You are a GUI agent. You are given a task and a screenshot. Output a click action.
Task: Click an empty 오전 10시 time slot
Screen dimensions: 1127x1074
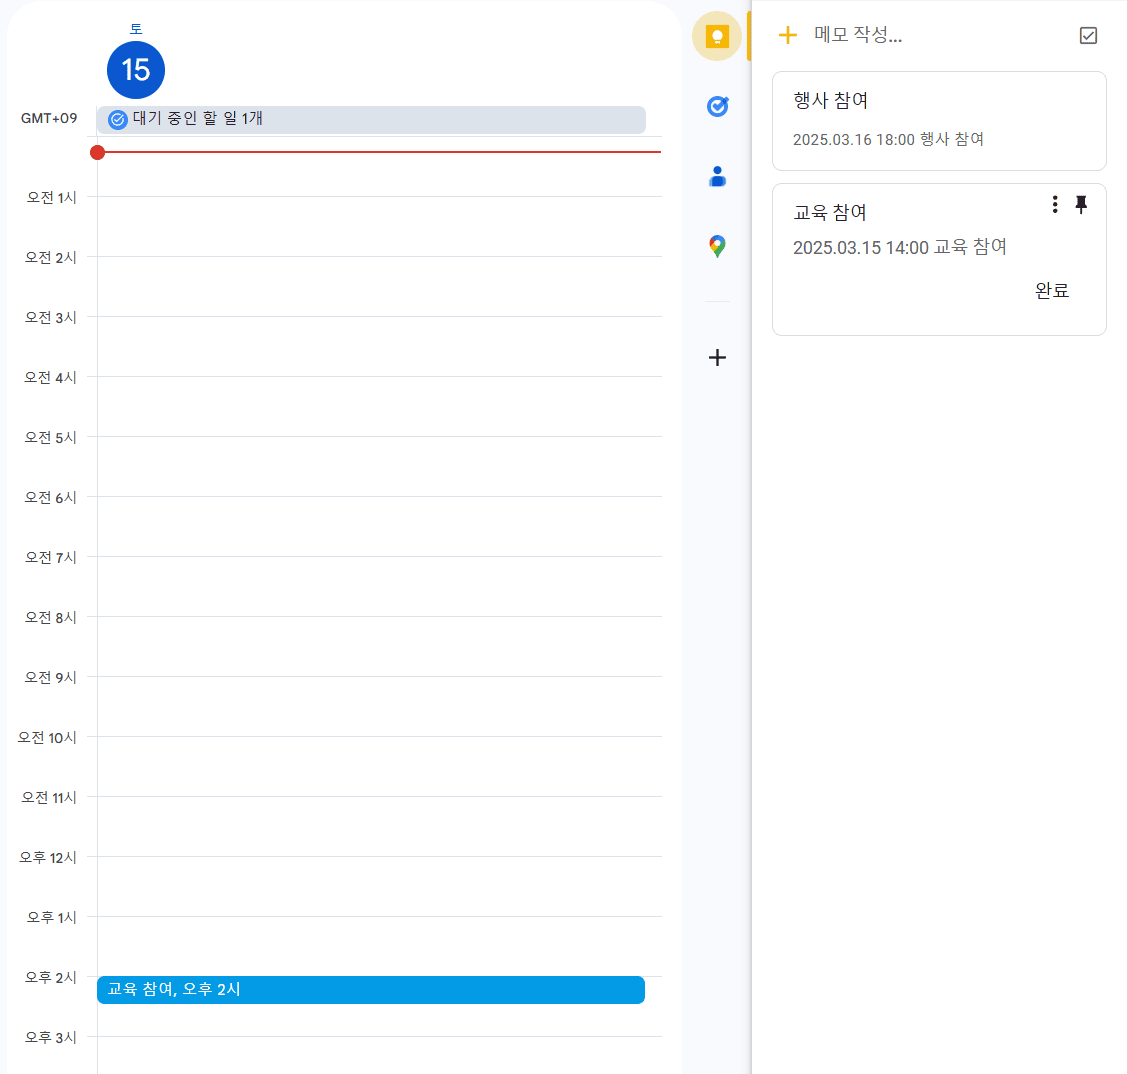(x=370, y=765)
